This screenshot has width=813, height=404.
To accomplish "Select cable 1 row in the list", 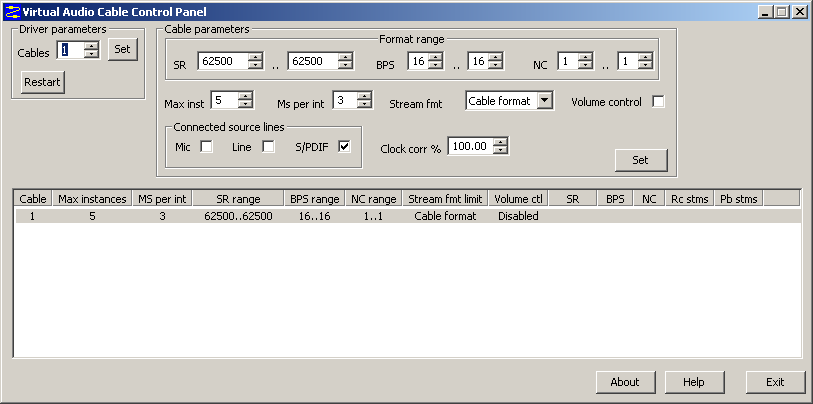I will pos(408,216).
